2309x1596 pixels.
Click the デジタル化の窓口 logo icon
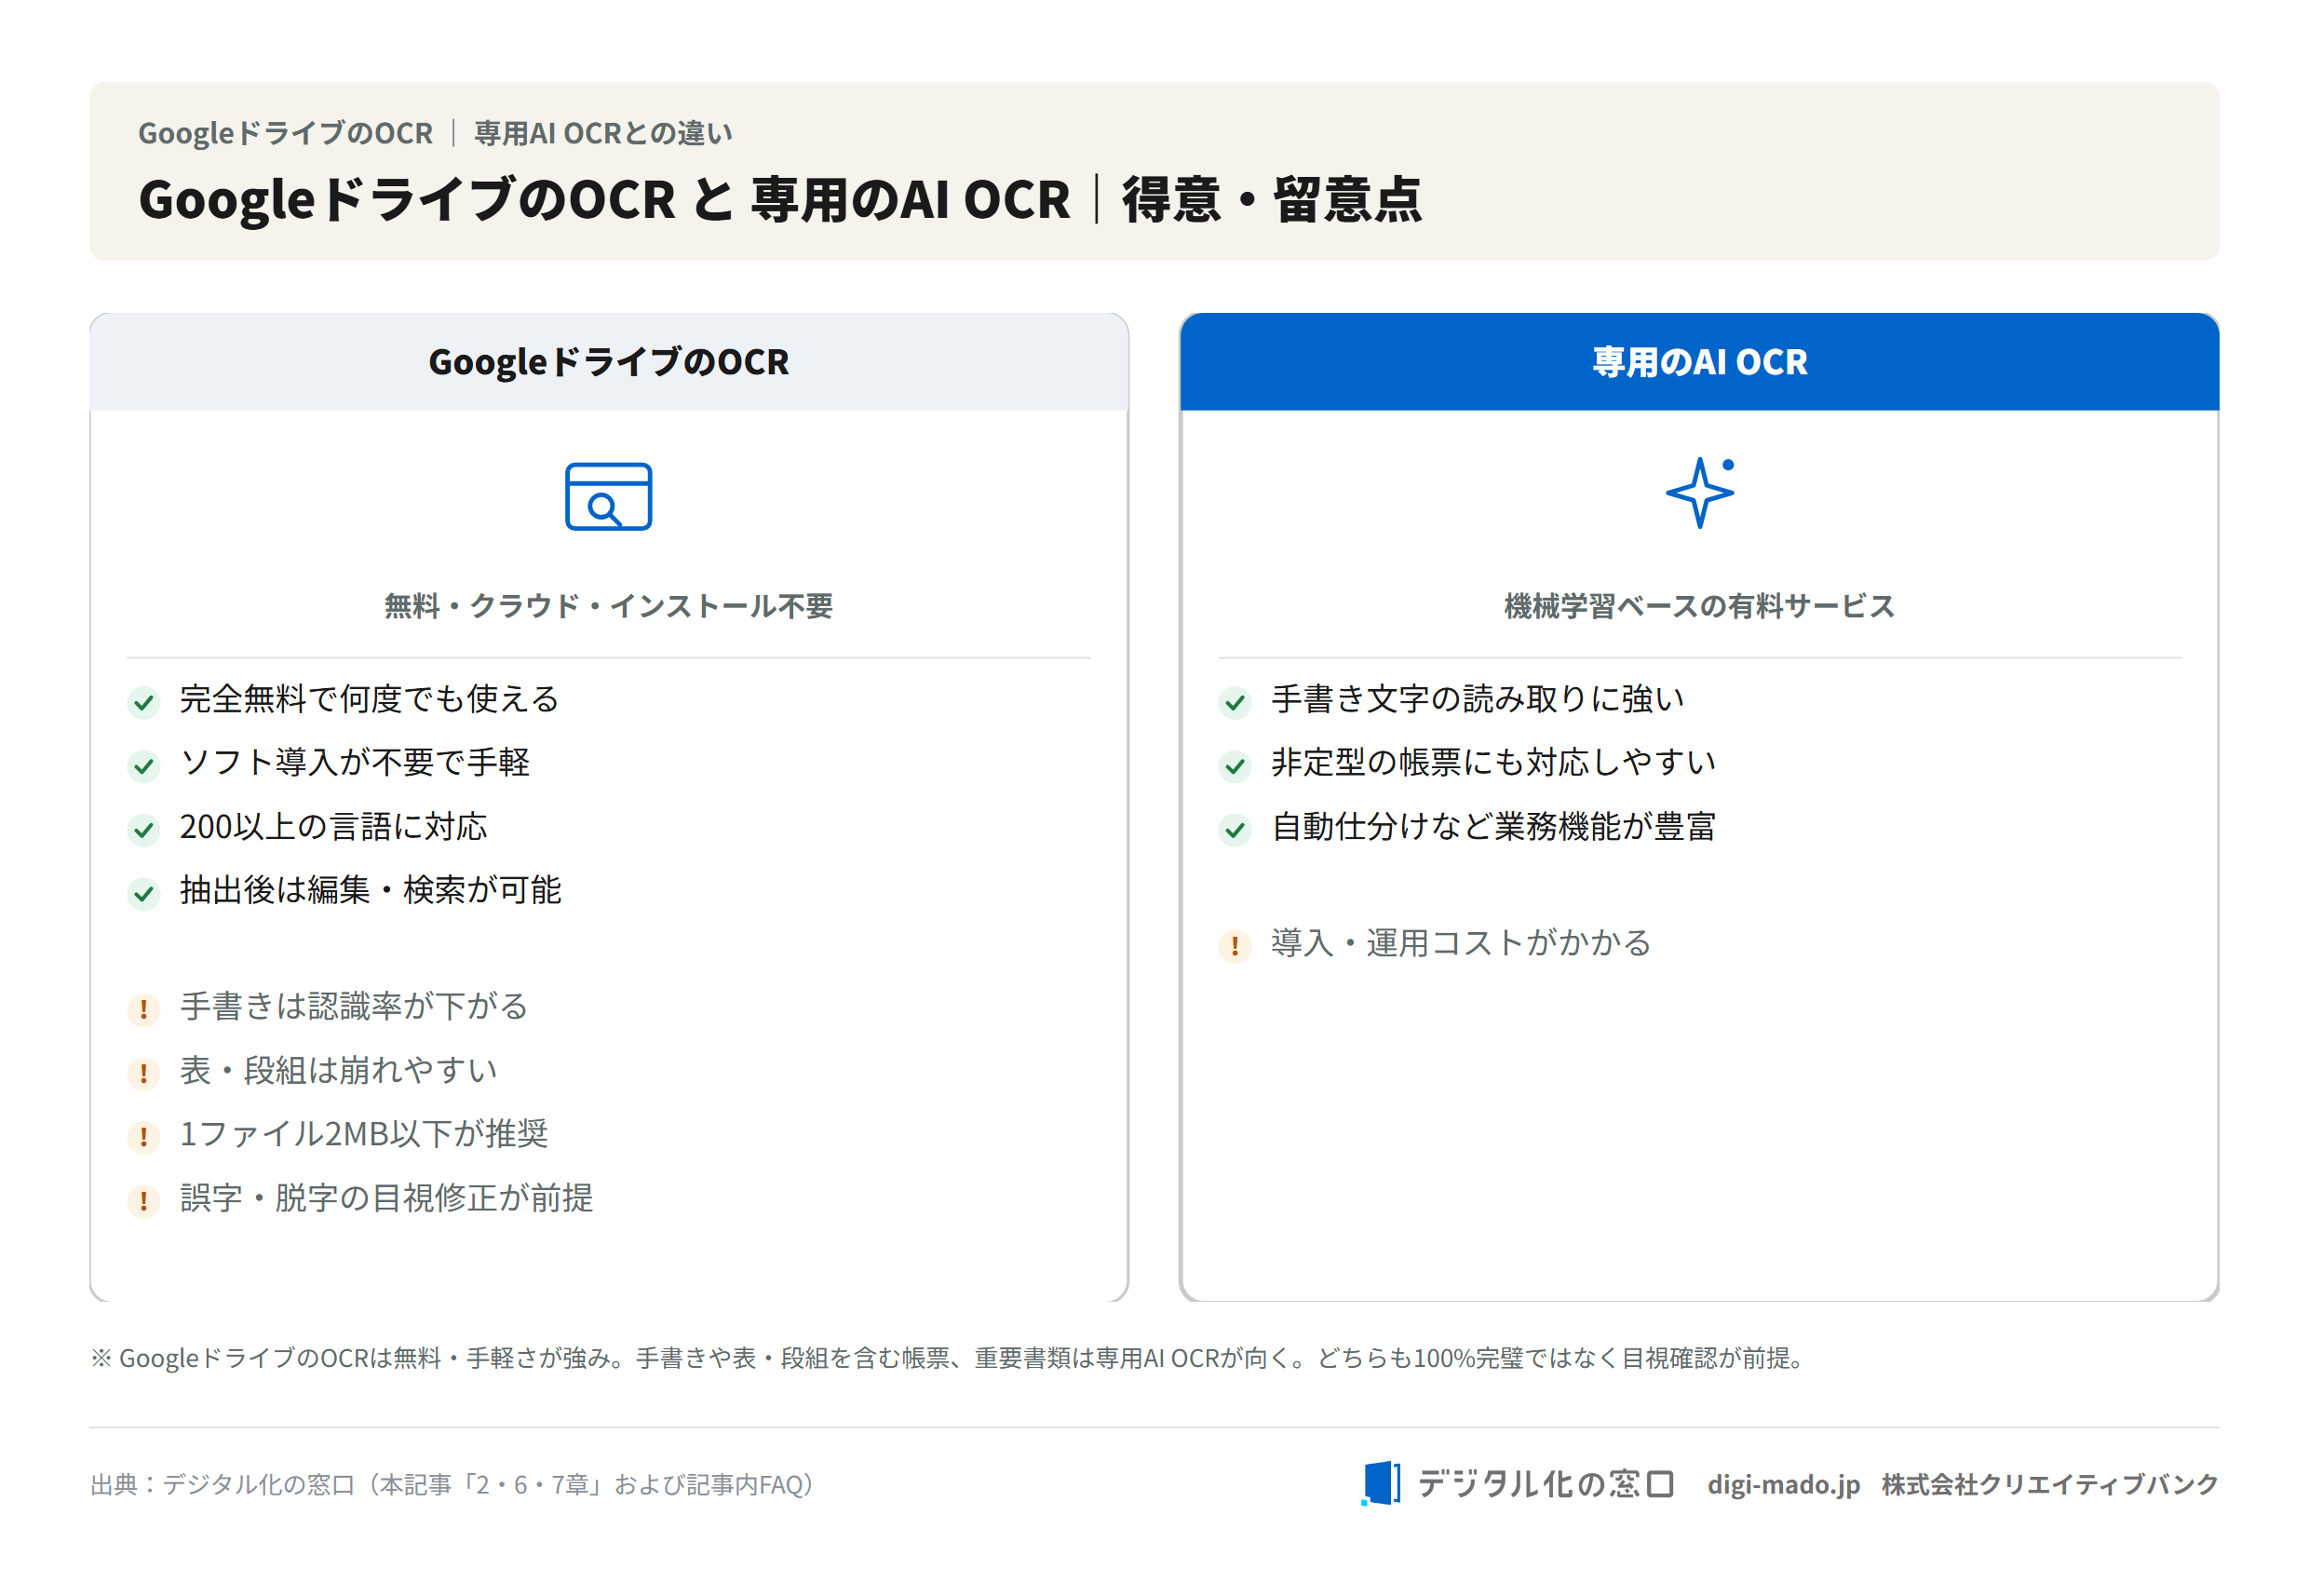point(1380,1483)
